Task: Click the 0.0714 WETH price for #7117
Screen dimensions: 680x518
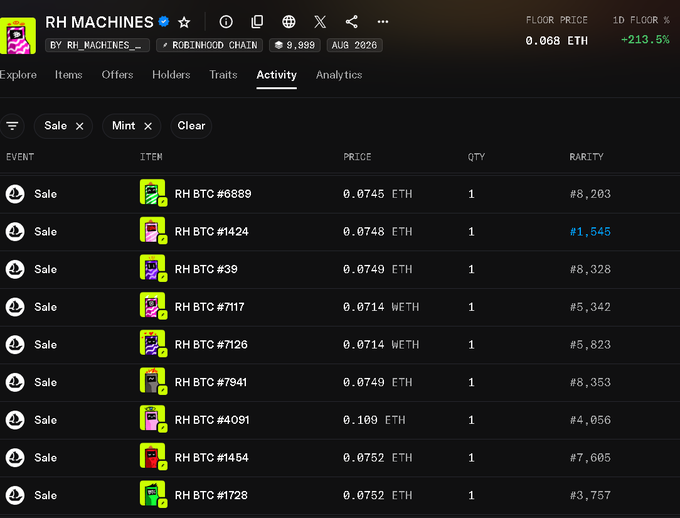Action: (x=381, y=307)
